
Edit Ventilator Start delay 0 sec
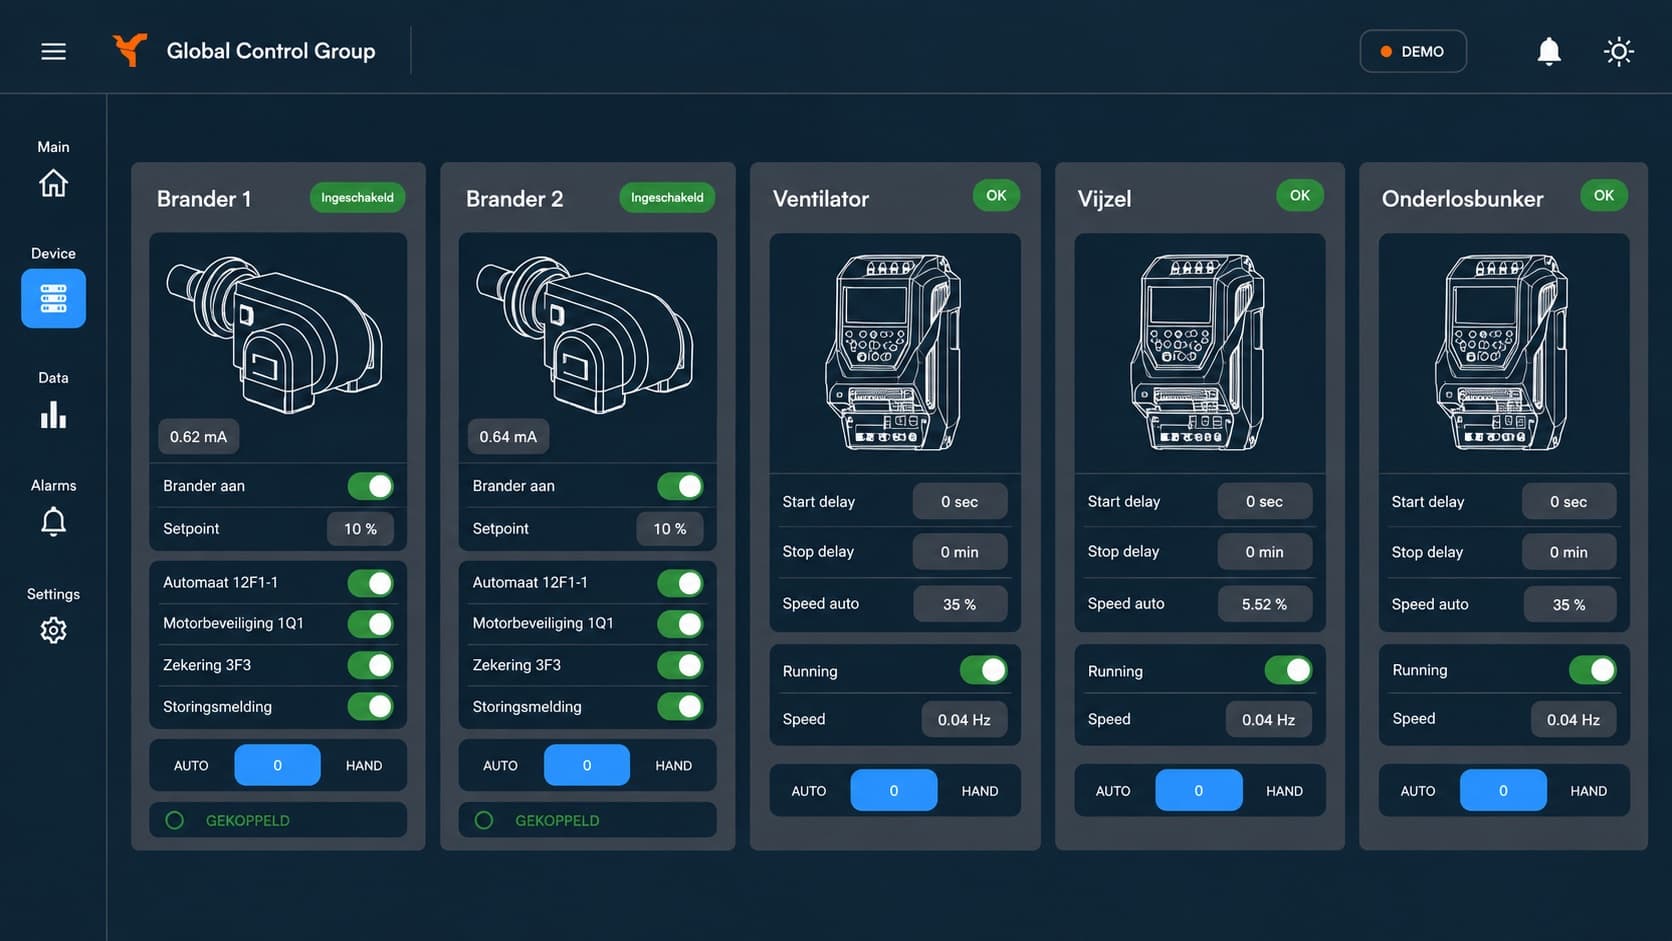pos(960,502)
